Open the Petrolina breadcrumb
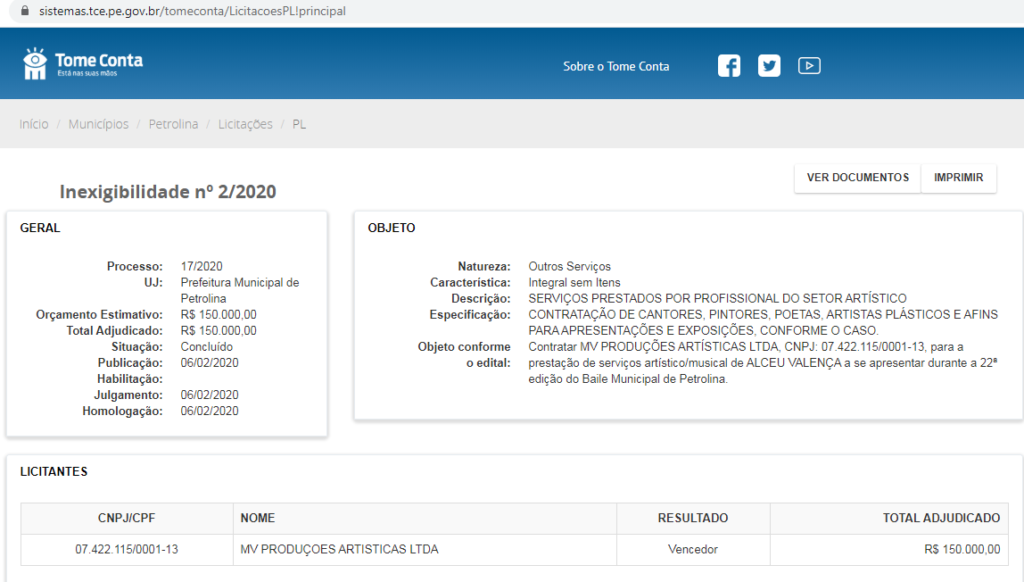The height and width of the screenshot is (582, 1024). pos(173,124)
